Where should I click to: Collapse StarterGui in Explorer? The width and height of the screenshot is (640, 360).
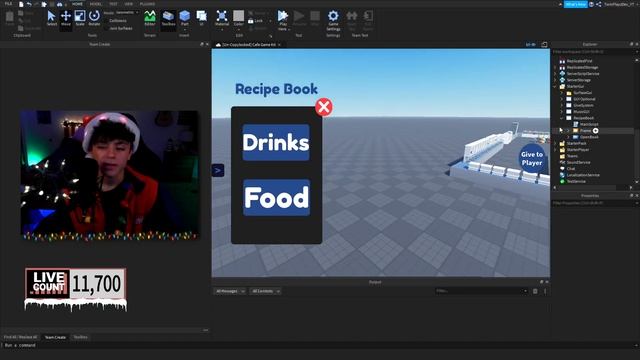click(x=555, y=87)
